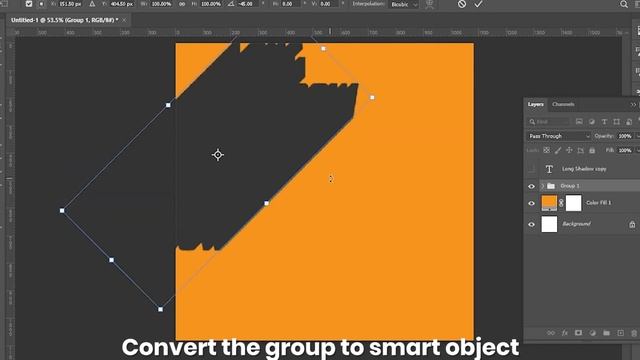Collapse the Layers panel with double arrows
Image resolution: width=640 pixels, height=360 pixels.
(633, 105)
